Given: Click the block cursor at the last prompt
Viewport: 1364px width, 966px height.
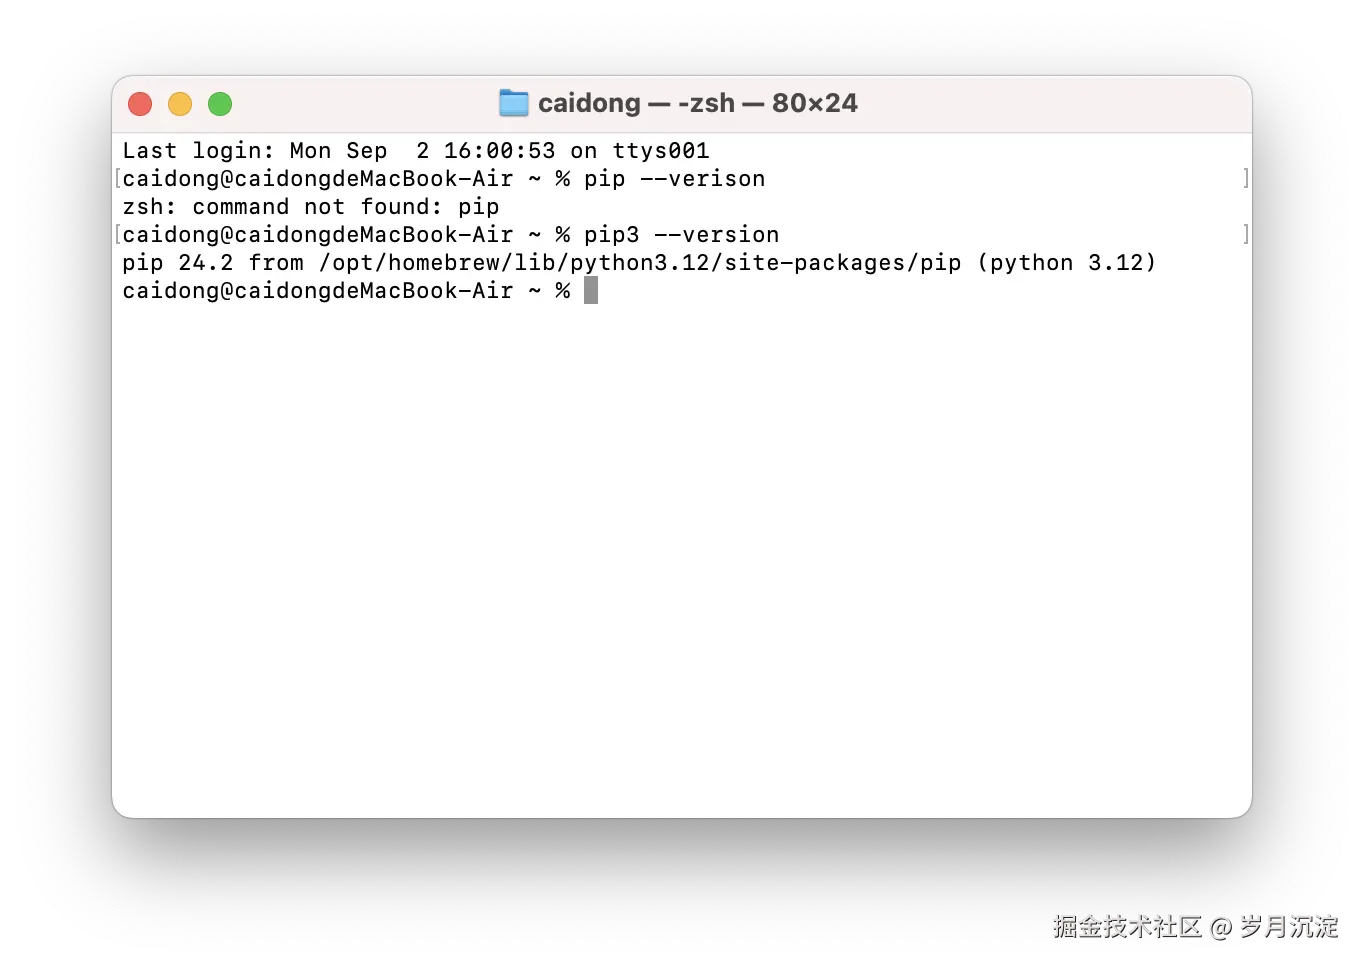Looking at the screenshot, I should (x=591, y=290).
